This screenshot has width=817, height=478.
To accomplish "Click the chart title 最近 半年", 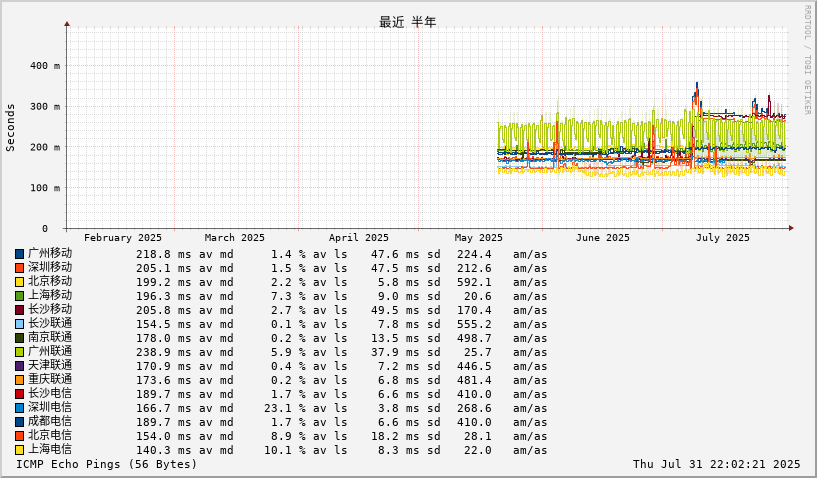I will tap(407, 22).
